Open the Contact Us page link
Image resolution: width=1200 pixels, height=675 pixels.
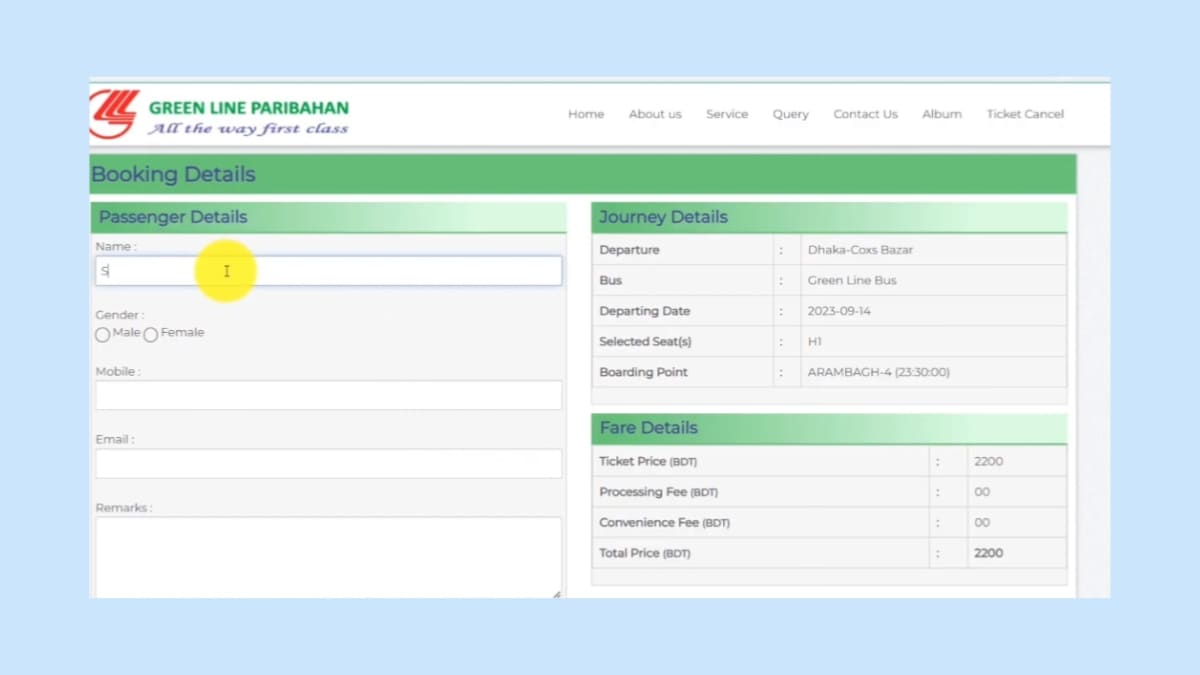coord(865,114)
